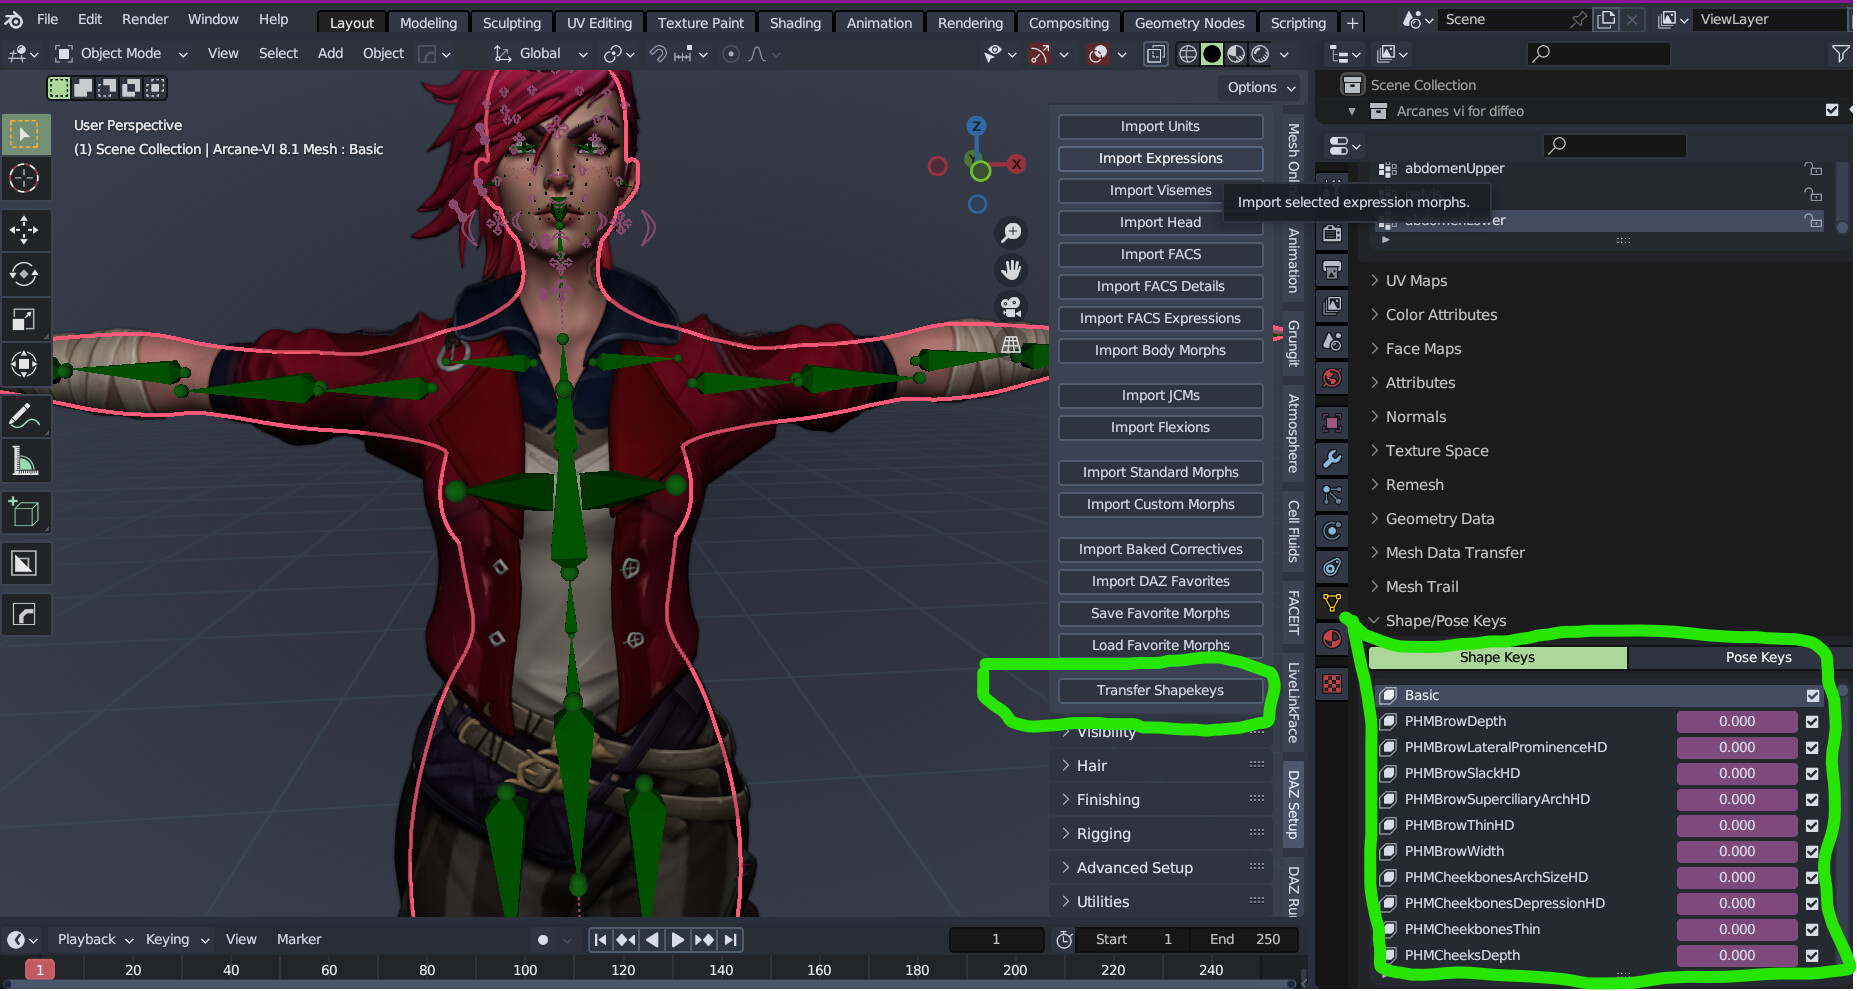Toggle the Basic shape key checkbox
Viewport: 1857px width, 991px height.
(x=1812, y=696)
